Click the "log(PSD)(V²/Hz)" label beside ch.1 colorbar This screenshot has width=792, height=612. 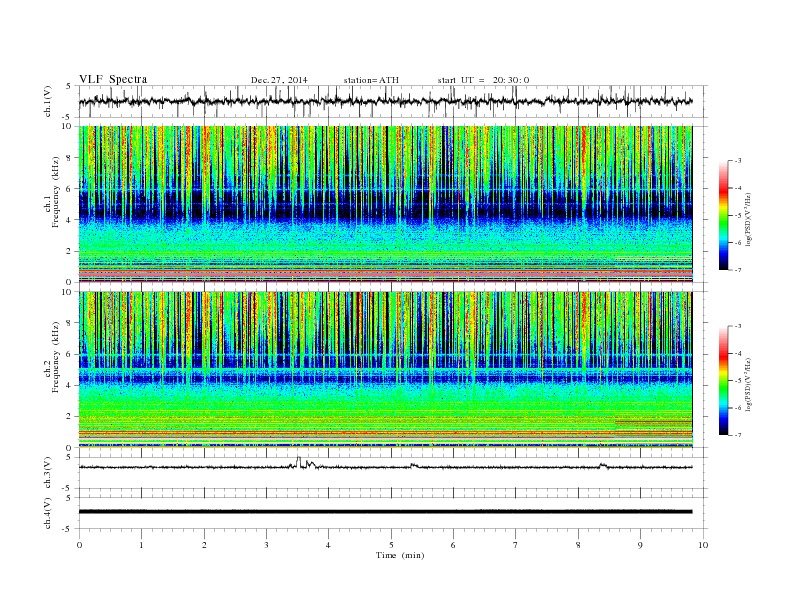[x=748, y=220]
